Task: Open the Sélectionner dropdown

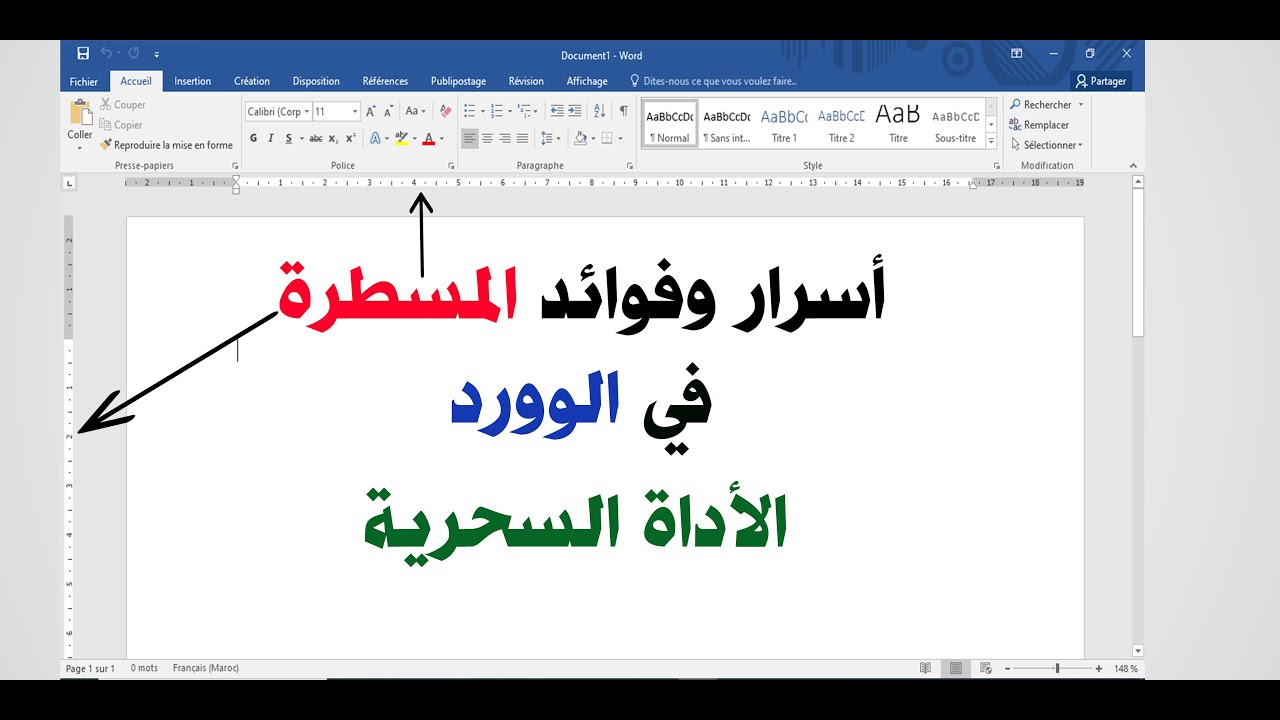Action: 1046,145
